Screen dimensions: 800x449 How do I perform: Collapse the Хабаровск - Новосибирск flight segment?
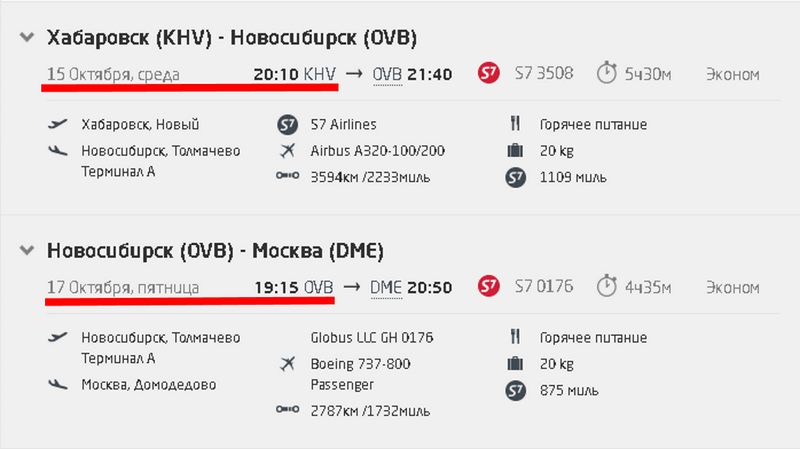25,38
